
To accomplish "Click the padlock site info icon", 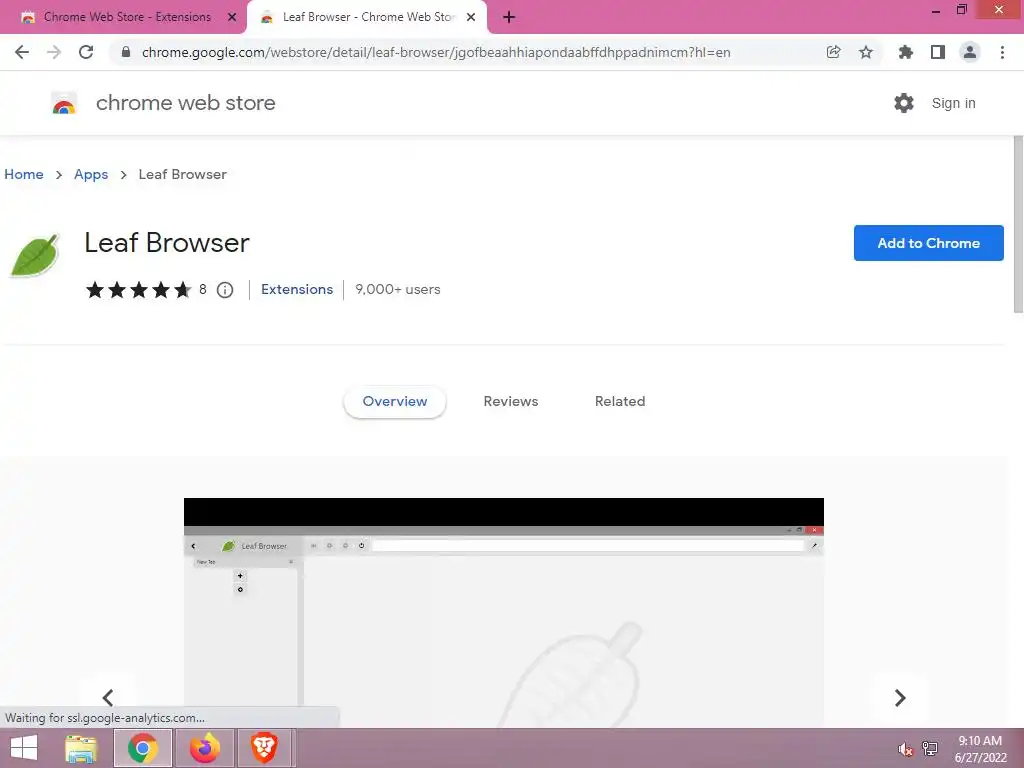I will 126,52.
